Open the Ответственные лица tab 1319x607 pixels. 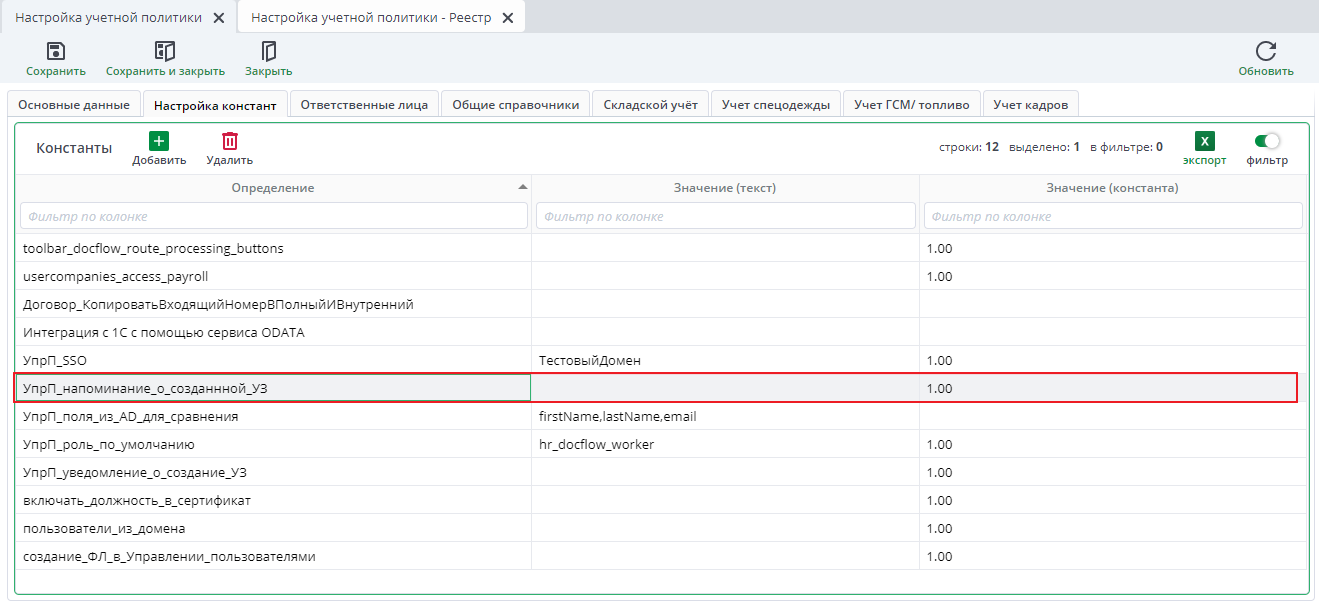[x=364, y=104]
